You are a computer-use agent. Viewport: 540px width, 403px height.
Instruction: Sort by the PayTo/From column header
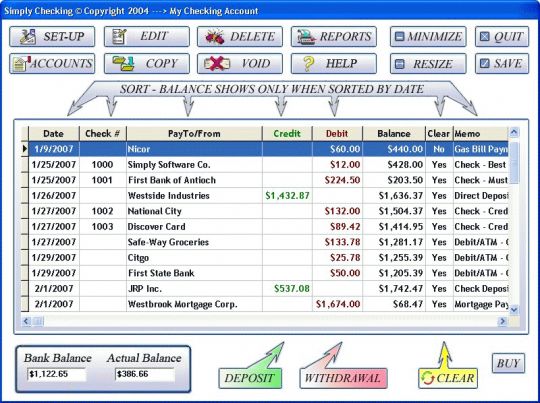[194, 134]
